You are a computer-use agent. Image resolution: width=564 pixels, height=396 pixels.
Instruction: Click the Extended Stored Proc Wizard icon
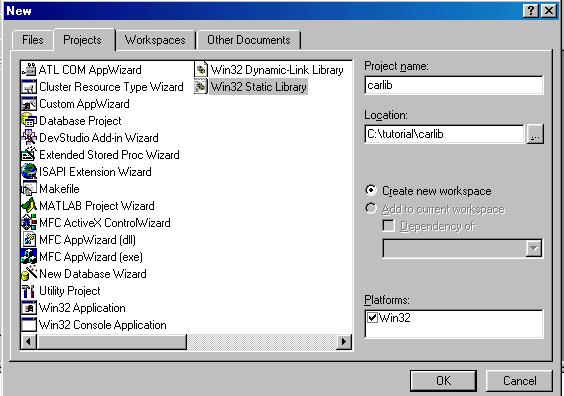click(29, 155)
